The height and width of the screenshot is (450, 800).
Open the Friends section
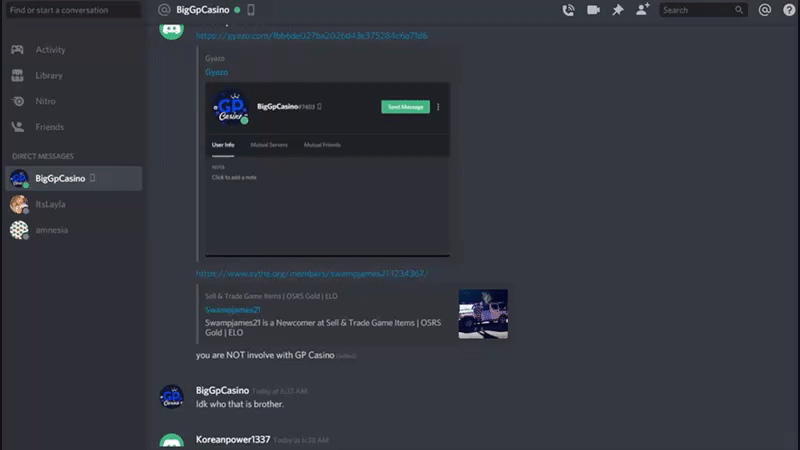[x=73, y=127]
